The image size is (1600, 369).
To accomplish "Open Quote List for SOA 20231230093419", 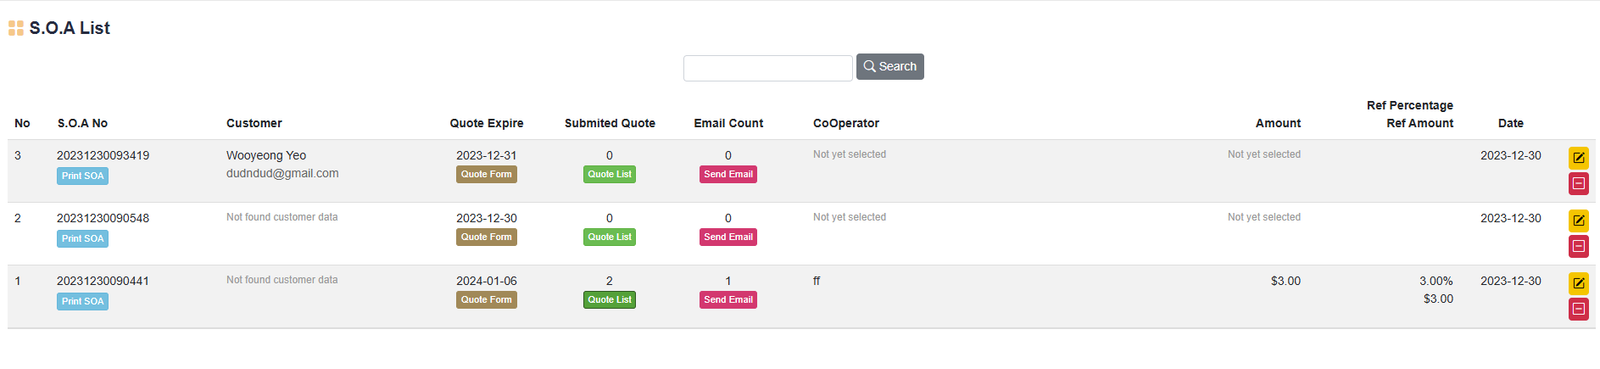I will 609,174.
